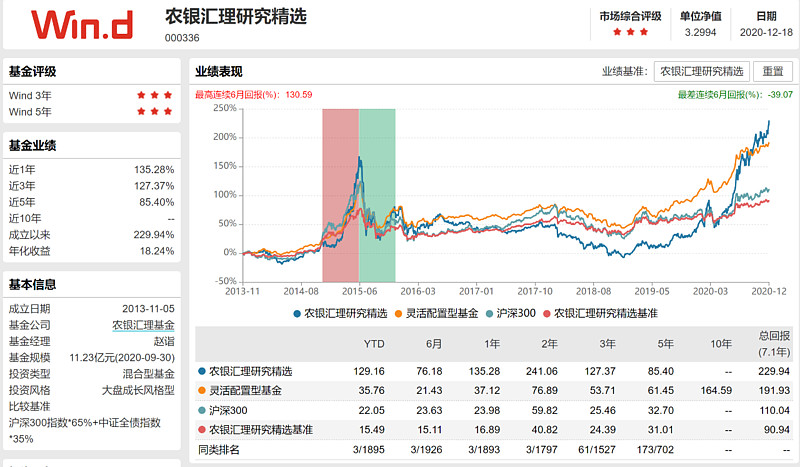Open the 业绩基准 农银汇理研究精选 selector
800x467 pixels.
pyautogui.click(x=702, y=71)
